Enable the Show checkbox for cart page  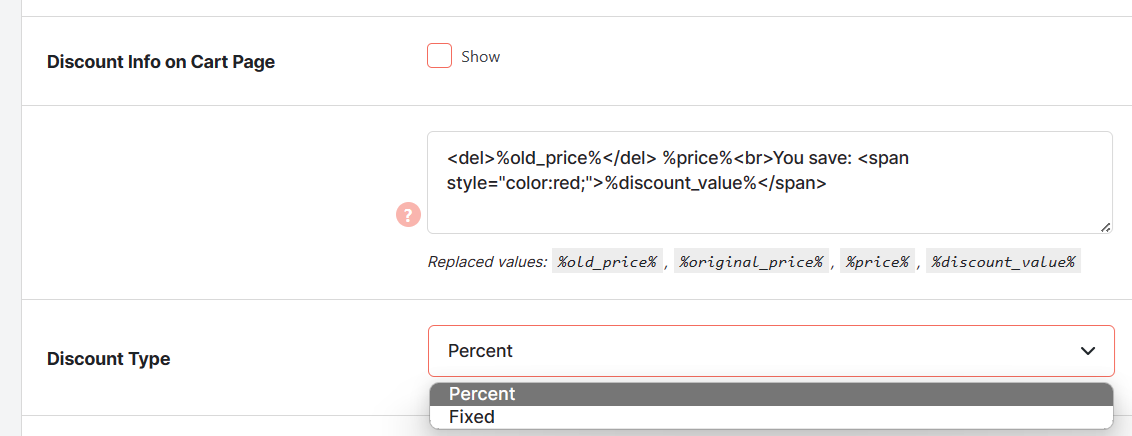click(440, 56)
